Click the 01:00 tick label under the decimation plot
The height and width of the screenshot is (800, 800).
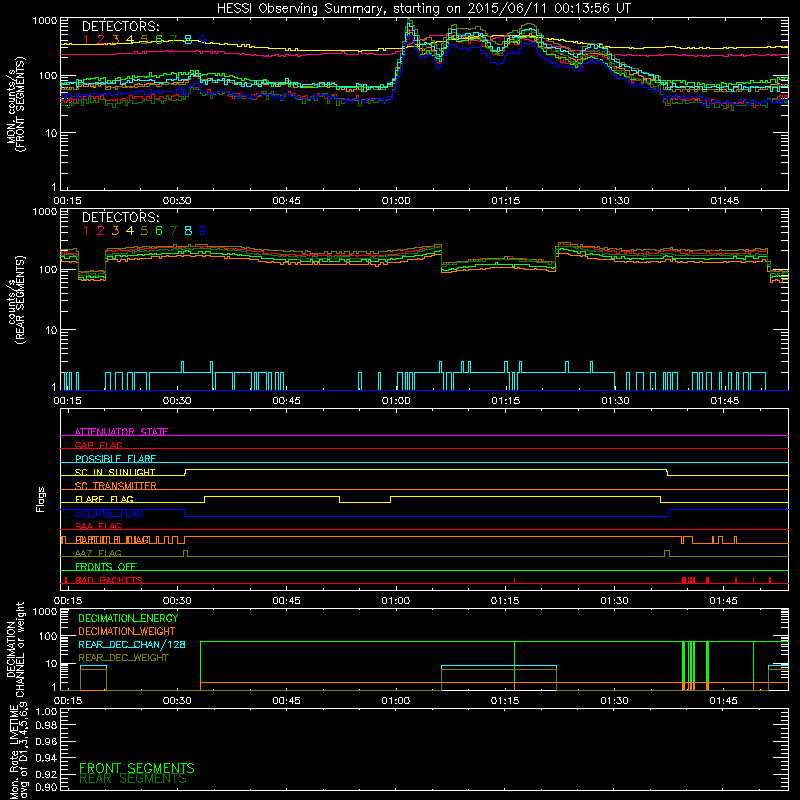pos(395,701)
